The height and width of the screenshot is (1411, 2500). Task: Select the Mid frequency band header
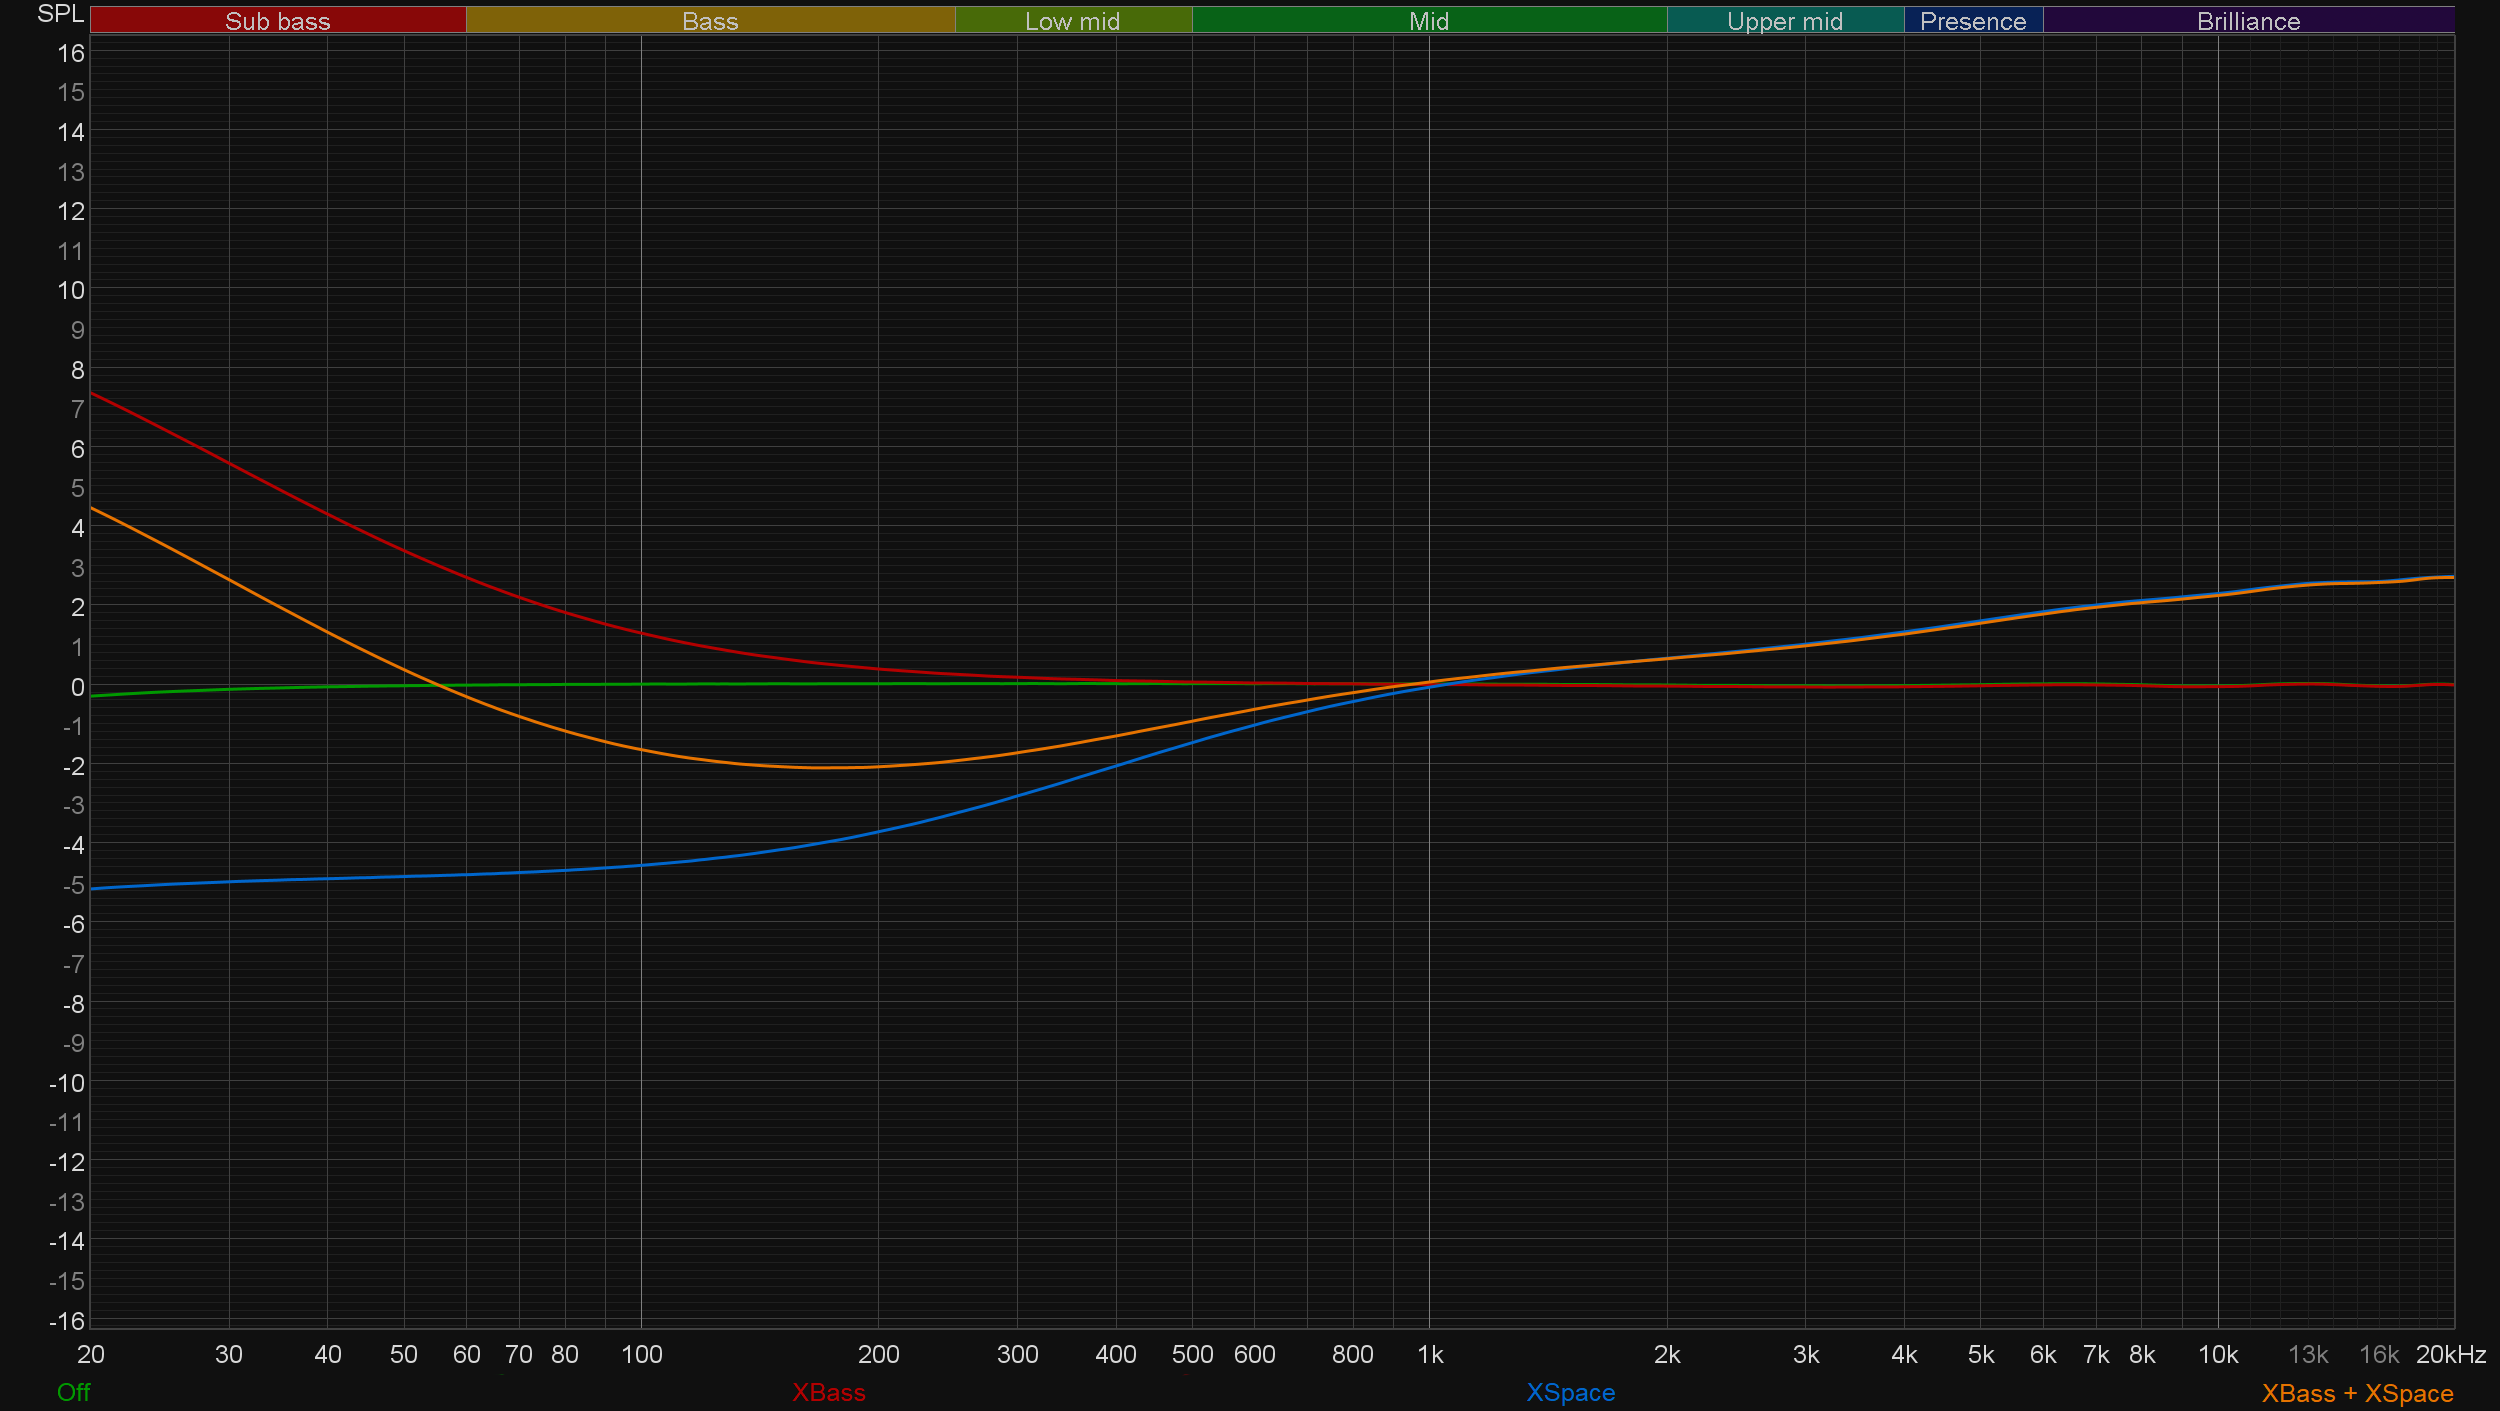click(1428, 21)
